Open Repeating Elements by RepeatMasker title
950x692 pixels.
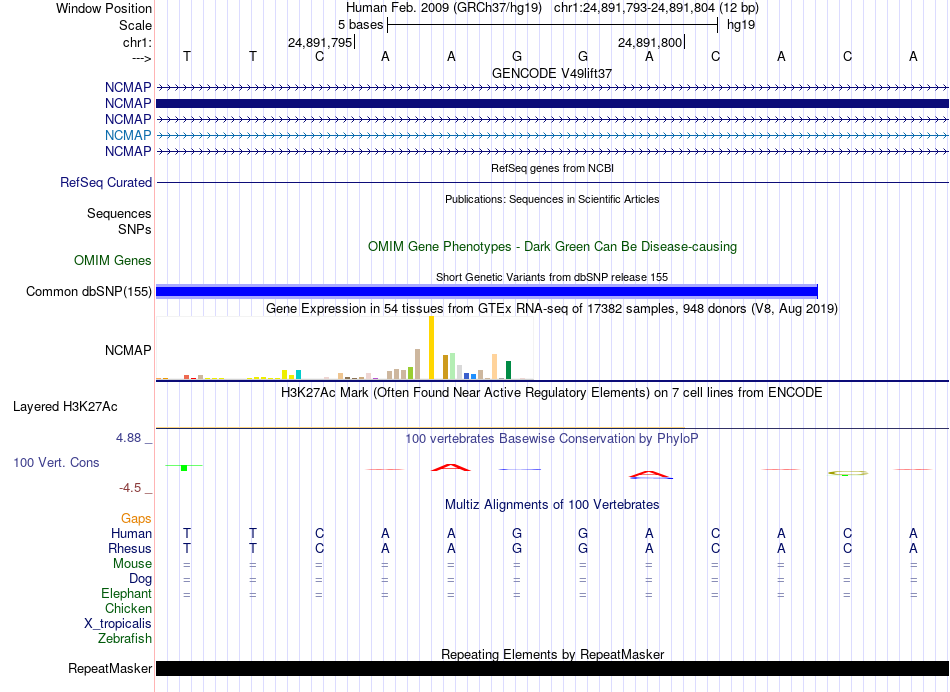tap(552, 654)
